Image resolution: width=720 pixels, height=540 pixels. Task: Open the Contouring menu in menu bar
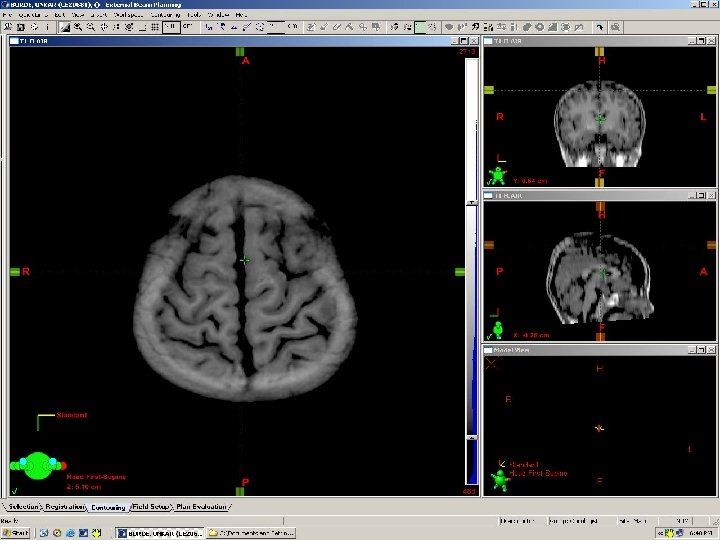click(x=165, y=15)
